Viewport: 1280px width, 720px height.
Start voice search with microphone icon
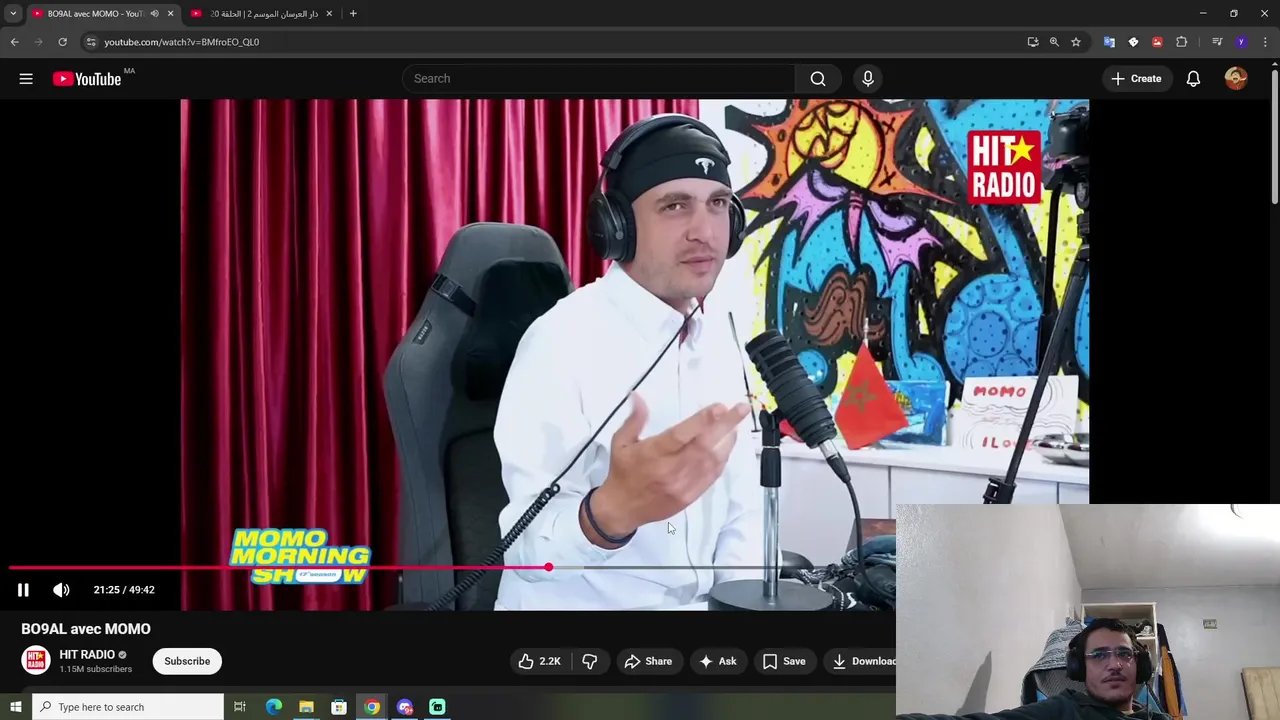click(x=868, y=79)
